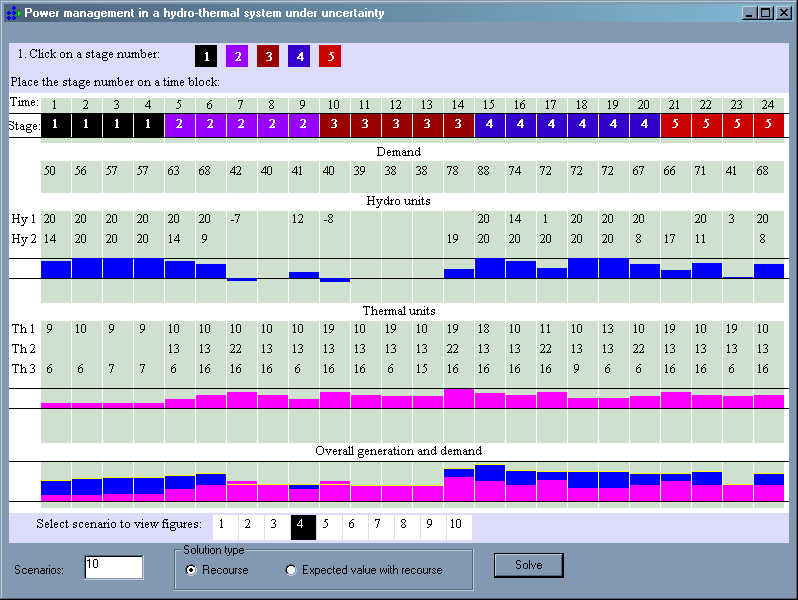Select the dark red stage 3 box
The width and height of the screenshot is (798, 600).
click(x=268, y=57)
